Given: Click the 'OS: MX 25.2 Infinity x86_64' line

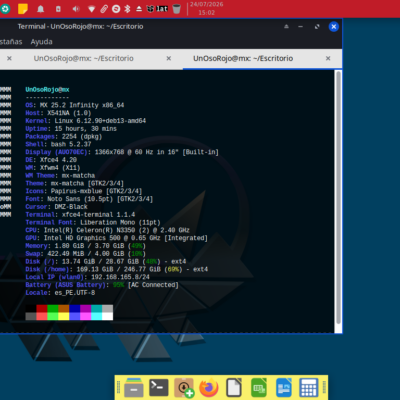Looking at the screenshot, I should 75,105.
